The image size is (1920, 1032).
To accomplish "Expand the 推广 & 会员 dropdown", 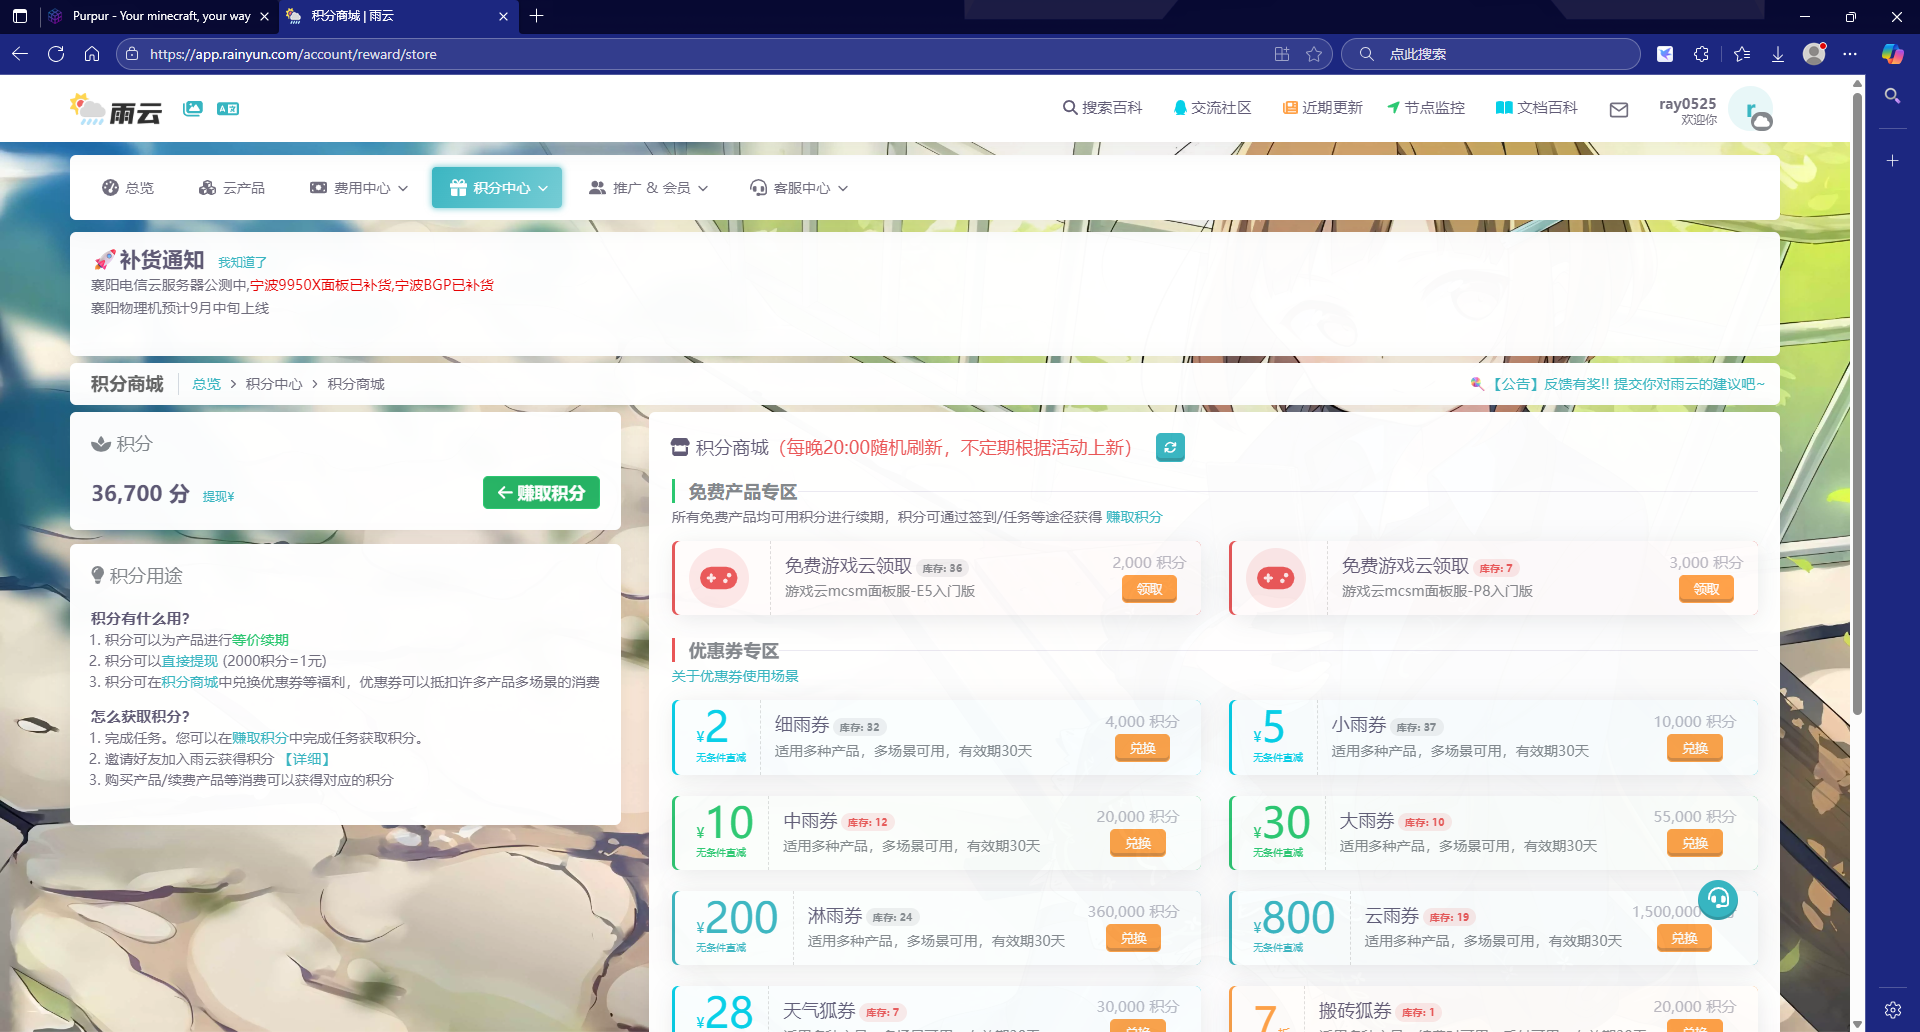I will [x=649, y=188].
